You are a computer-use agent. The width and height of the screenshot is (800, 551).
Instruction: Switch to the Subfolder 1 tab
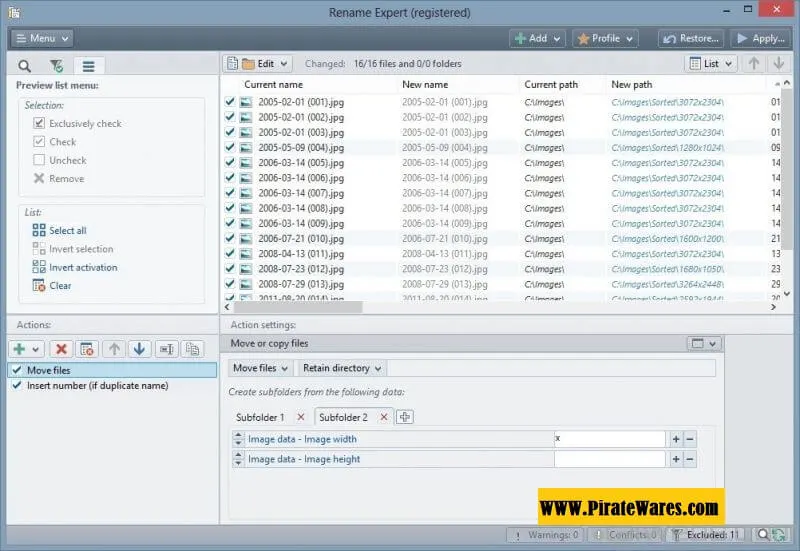pos(260,417)
